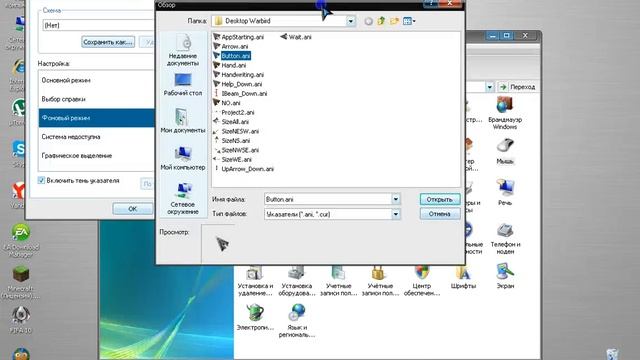Open Центр обеспечения item in Control Panel
This screenshot has width=640, height=360.
click(x=422, y=280)
